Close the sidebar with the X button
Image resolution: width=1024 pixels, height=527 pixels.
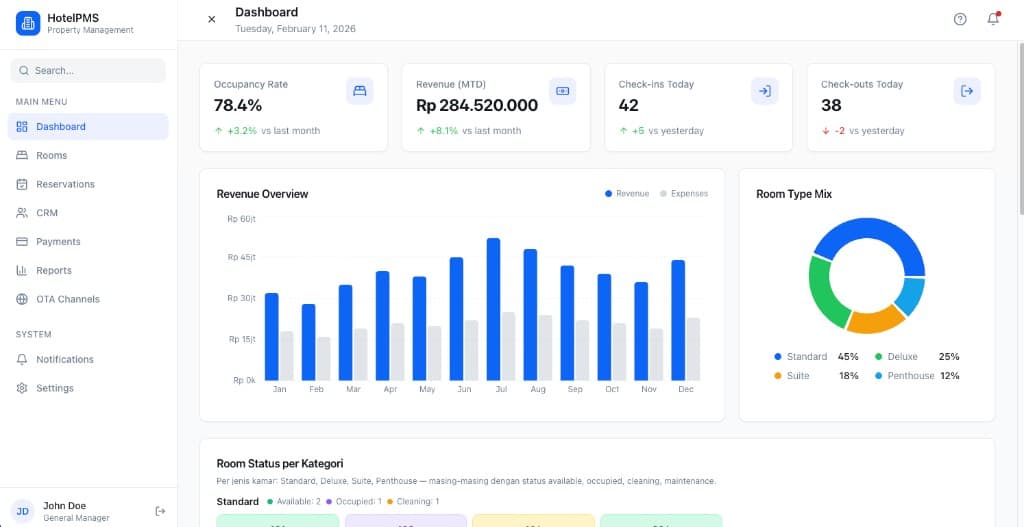click(211, 19)
